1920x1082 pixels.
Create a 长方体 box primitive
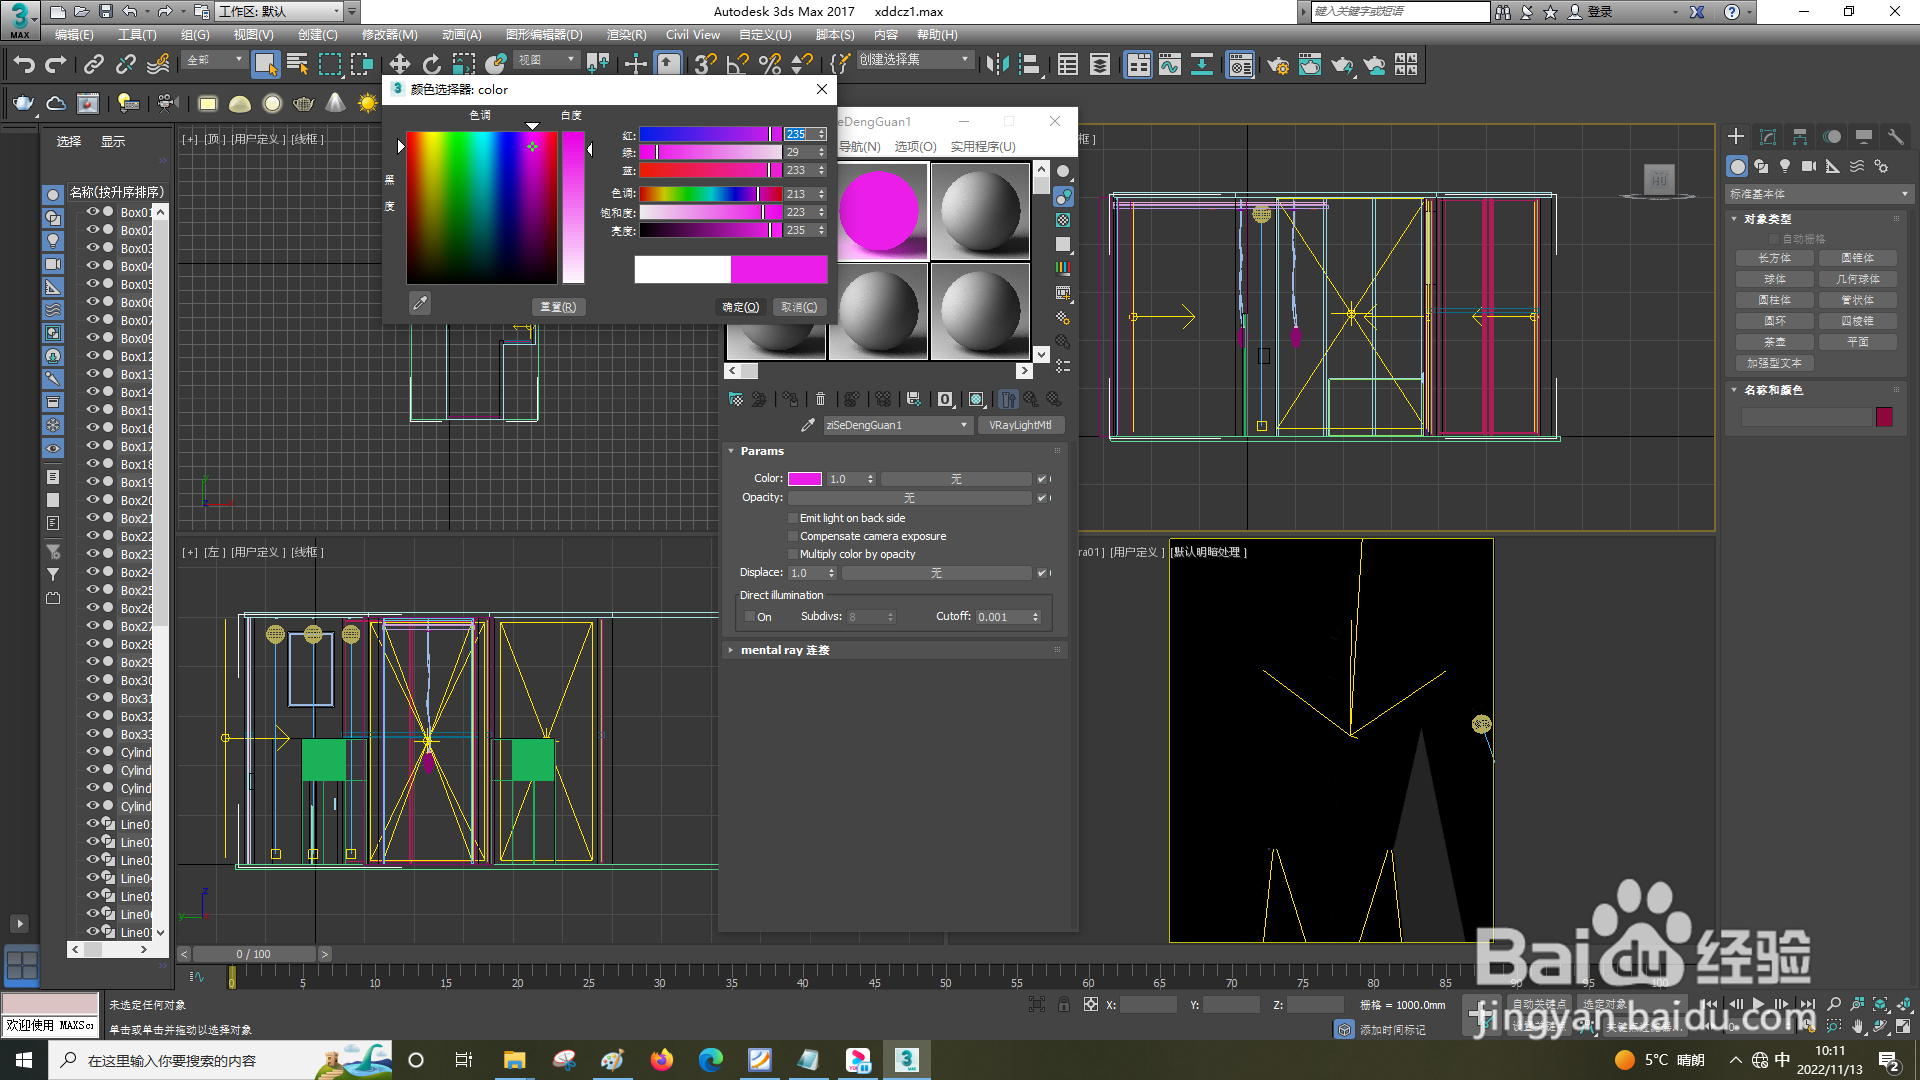[1775, 258]
